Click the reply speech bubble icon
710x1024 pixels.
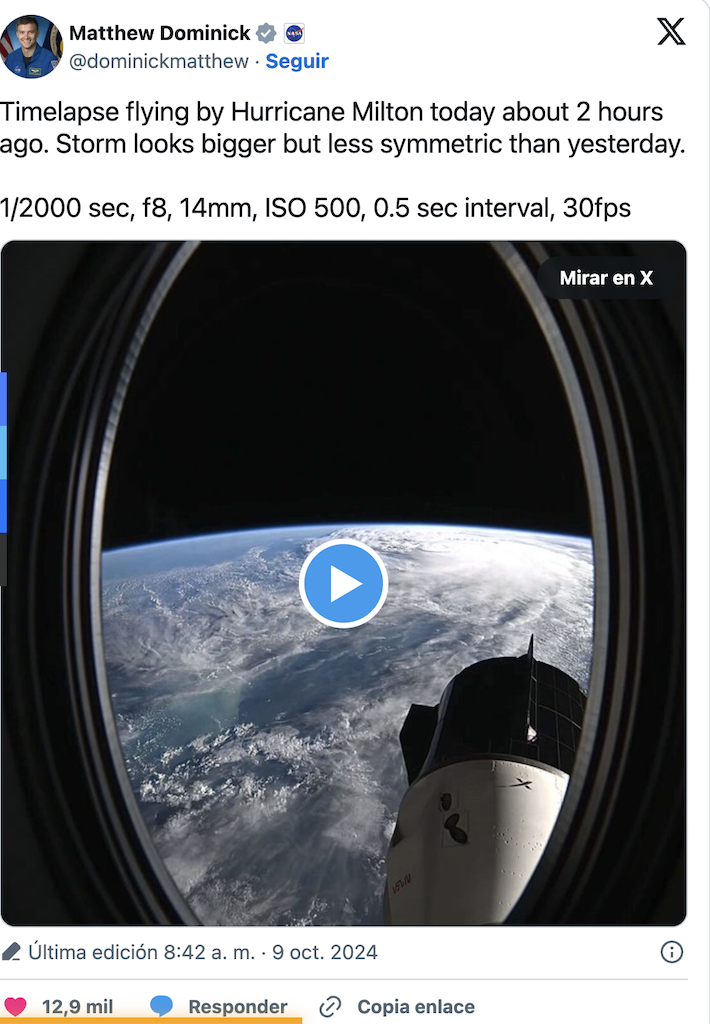point(161,1006)
